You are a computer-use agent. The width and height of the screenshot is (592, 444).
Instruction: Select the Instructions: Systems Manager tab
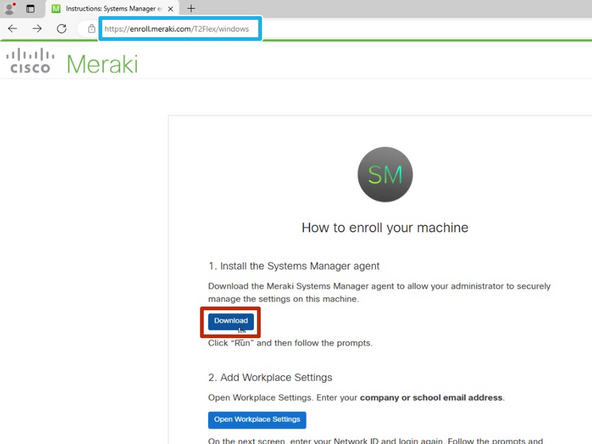tap(113, 9)
